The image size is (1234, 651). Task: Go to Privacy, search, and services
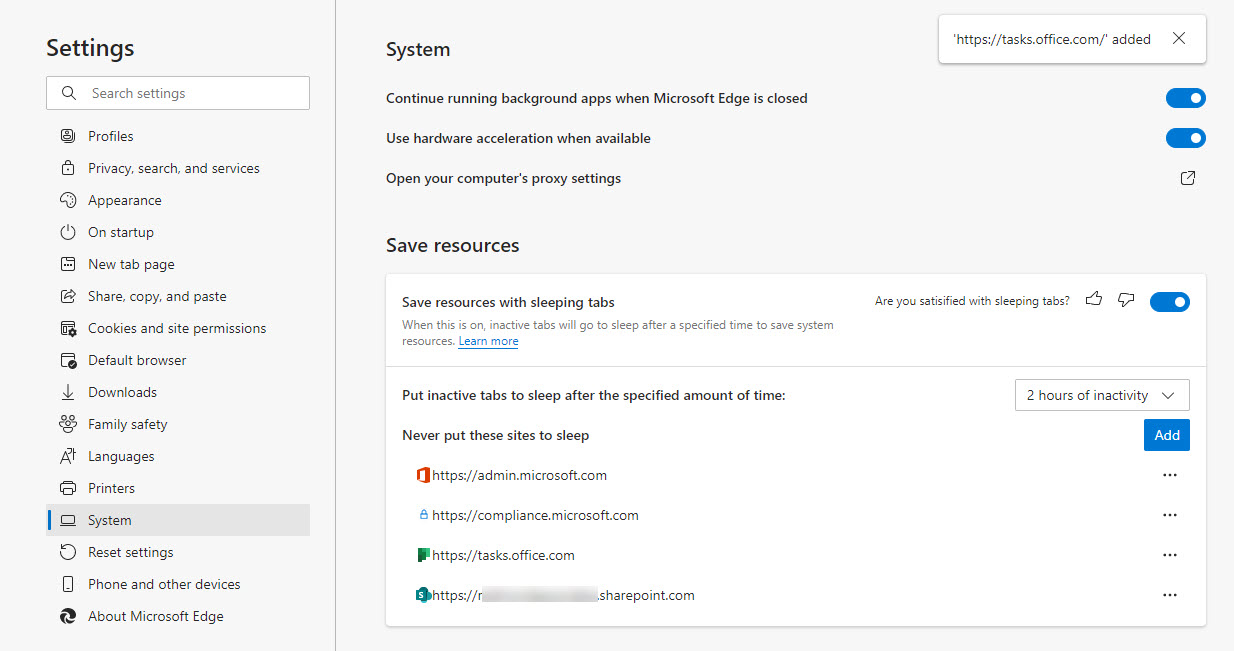[178, 168]
